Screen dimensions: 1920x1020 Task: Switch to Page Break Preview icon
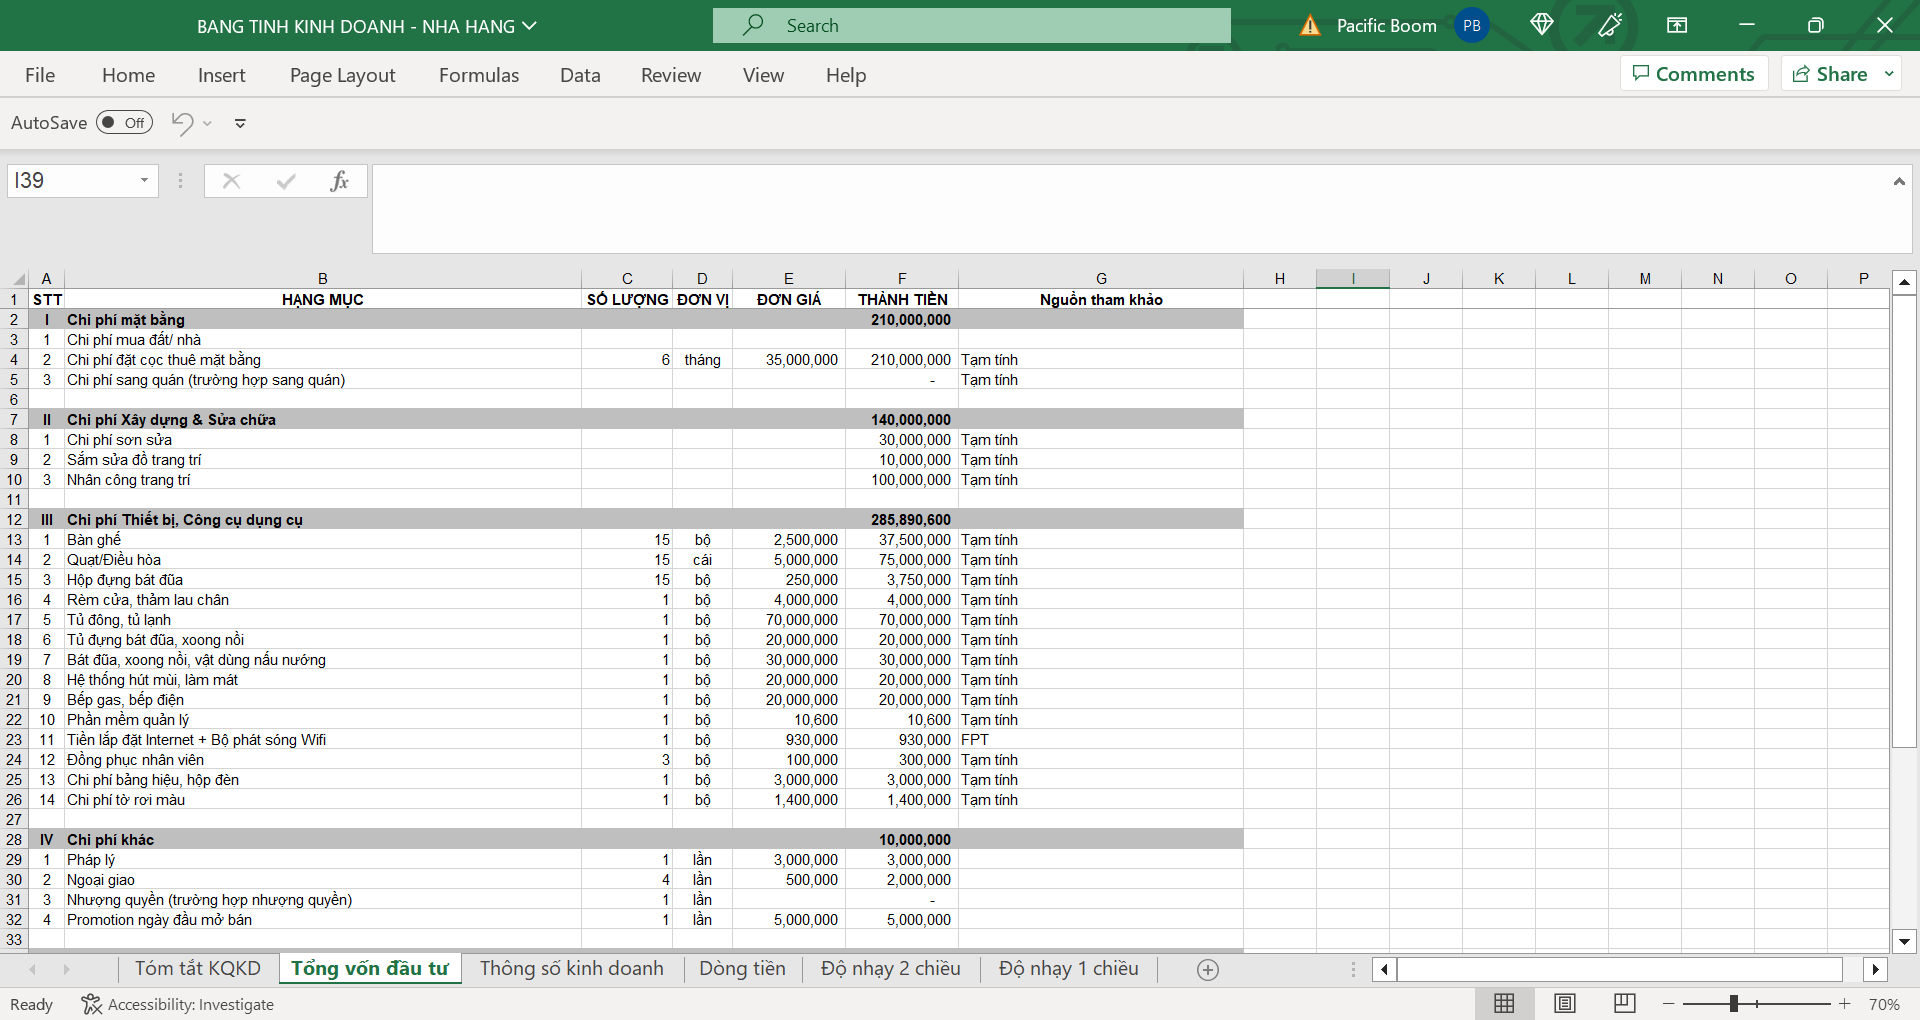coord(1624,1003)
